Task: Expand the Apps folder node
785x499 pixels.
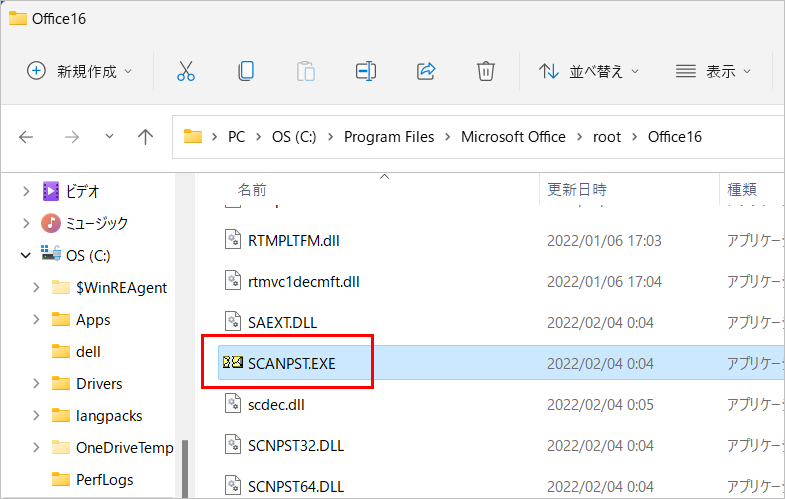Action: point(36,319)
